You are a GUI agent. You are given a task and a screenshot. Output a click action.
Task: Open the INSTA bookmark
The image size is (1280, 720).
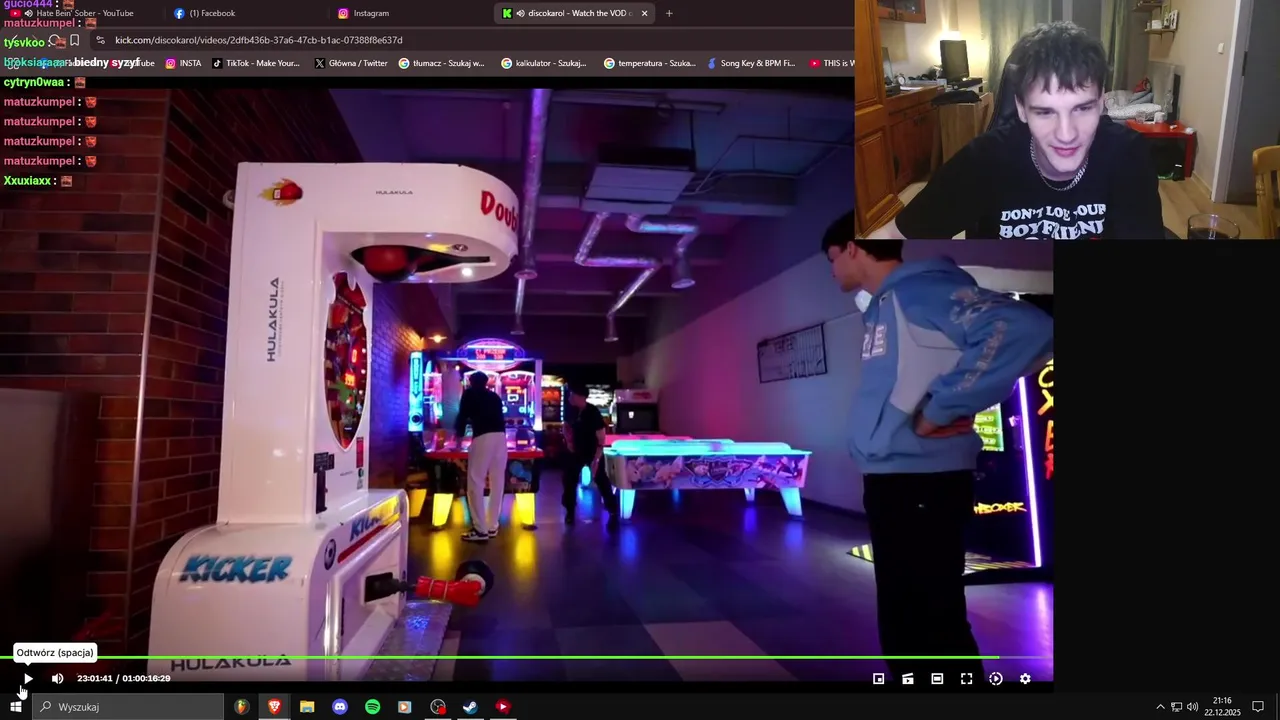click(x=183, y=63)
